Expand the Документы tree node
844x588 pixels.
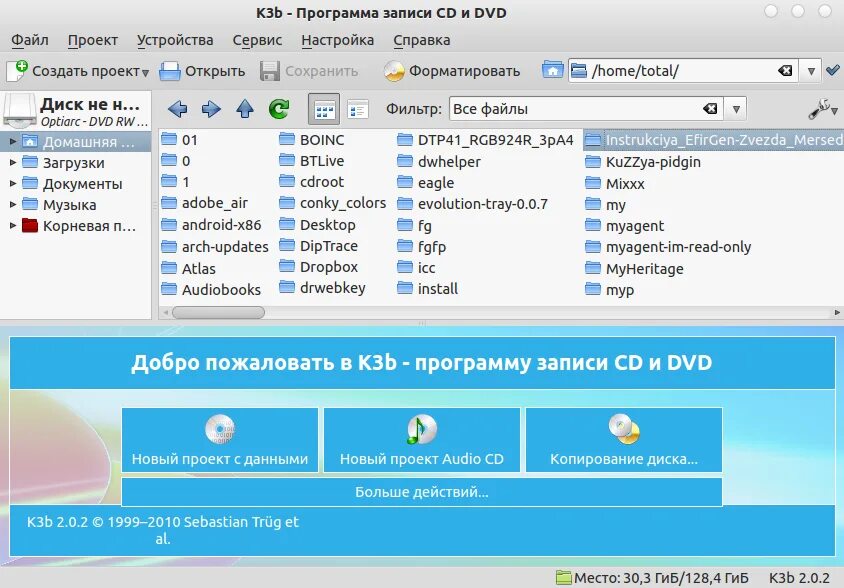[x=13, y=183]
